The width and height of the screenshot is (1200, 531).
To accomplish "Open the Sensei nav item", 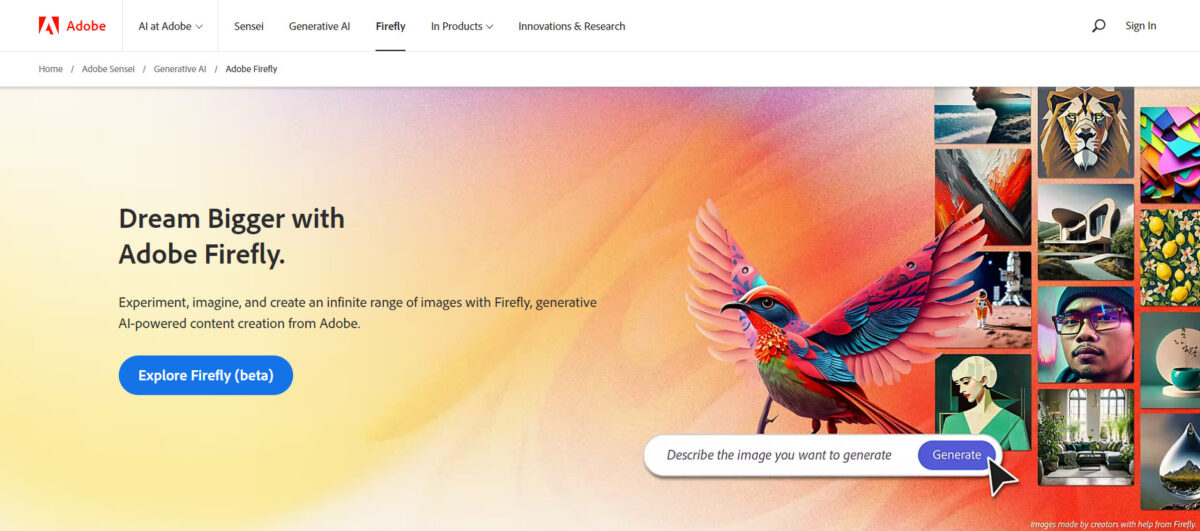I will tap(249, 26).
